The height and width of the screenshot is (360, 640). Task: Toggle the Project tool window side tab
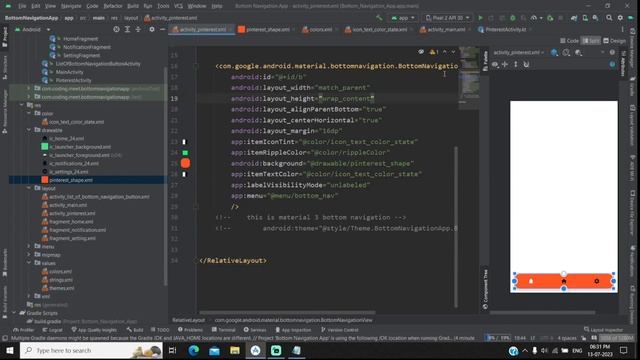tap(4, 37)
